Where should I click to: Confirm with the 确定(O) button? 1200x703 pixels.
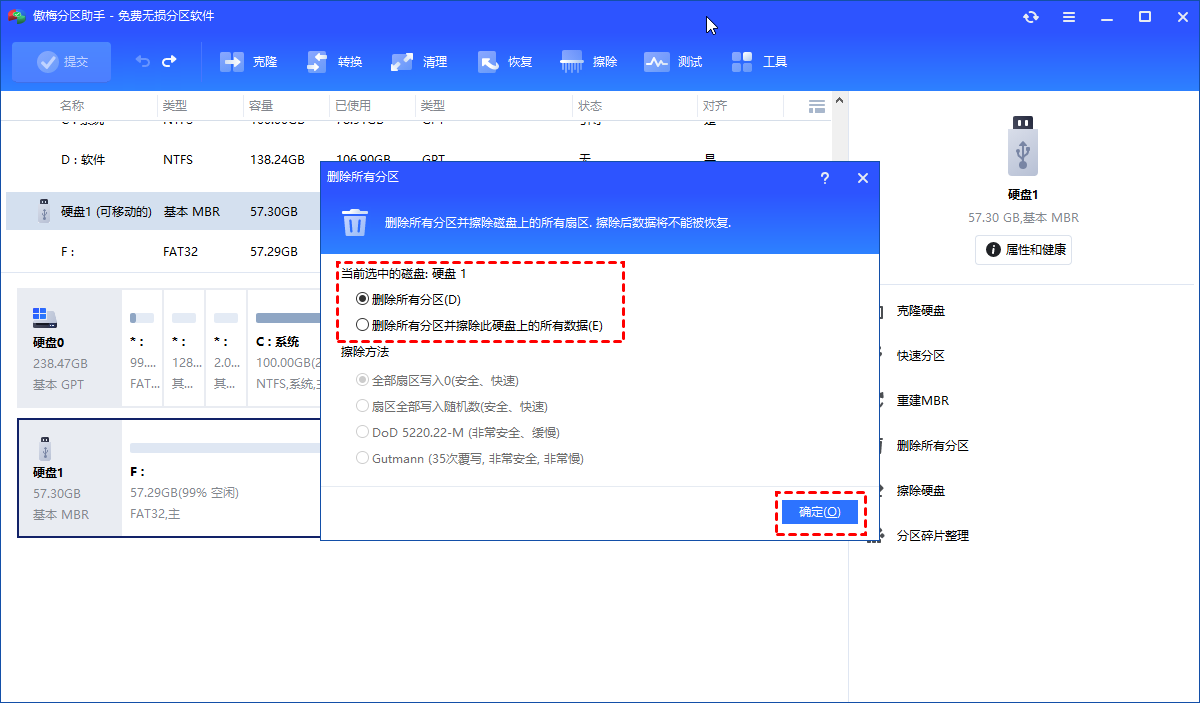coord(819,511)
